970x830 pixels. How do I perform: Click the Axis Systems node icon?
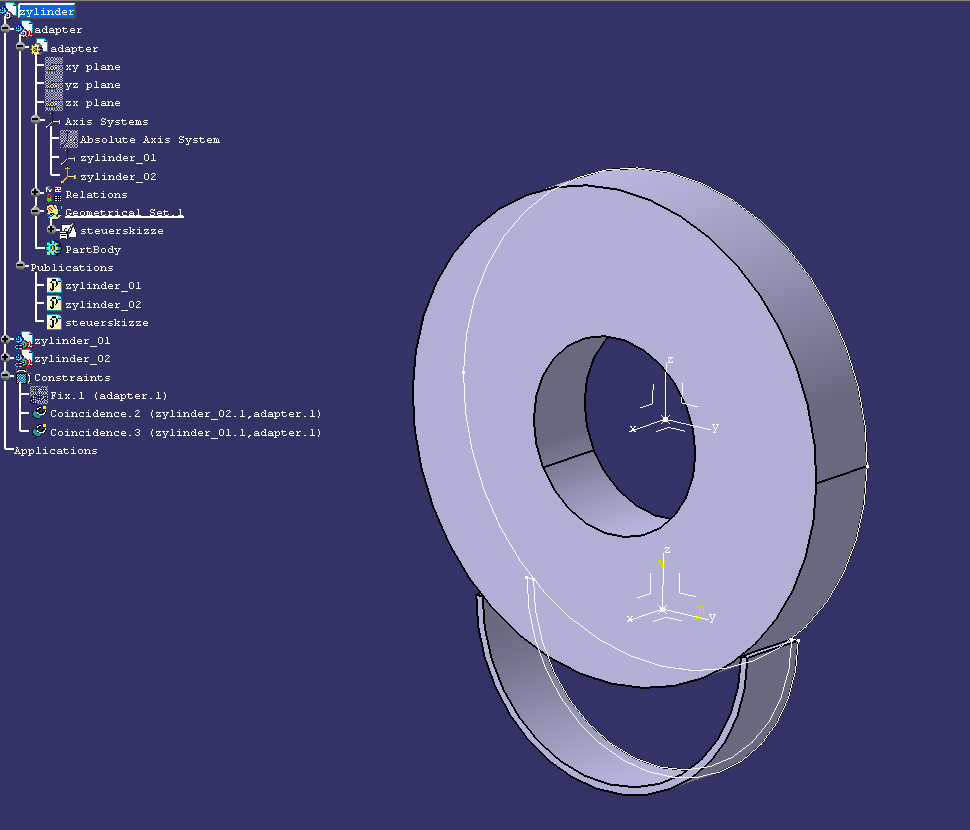click(x=53, y=121)
